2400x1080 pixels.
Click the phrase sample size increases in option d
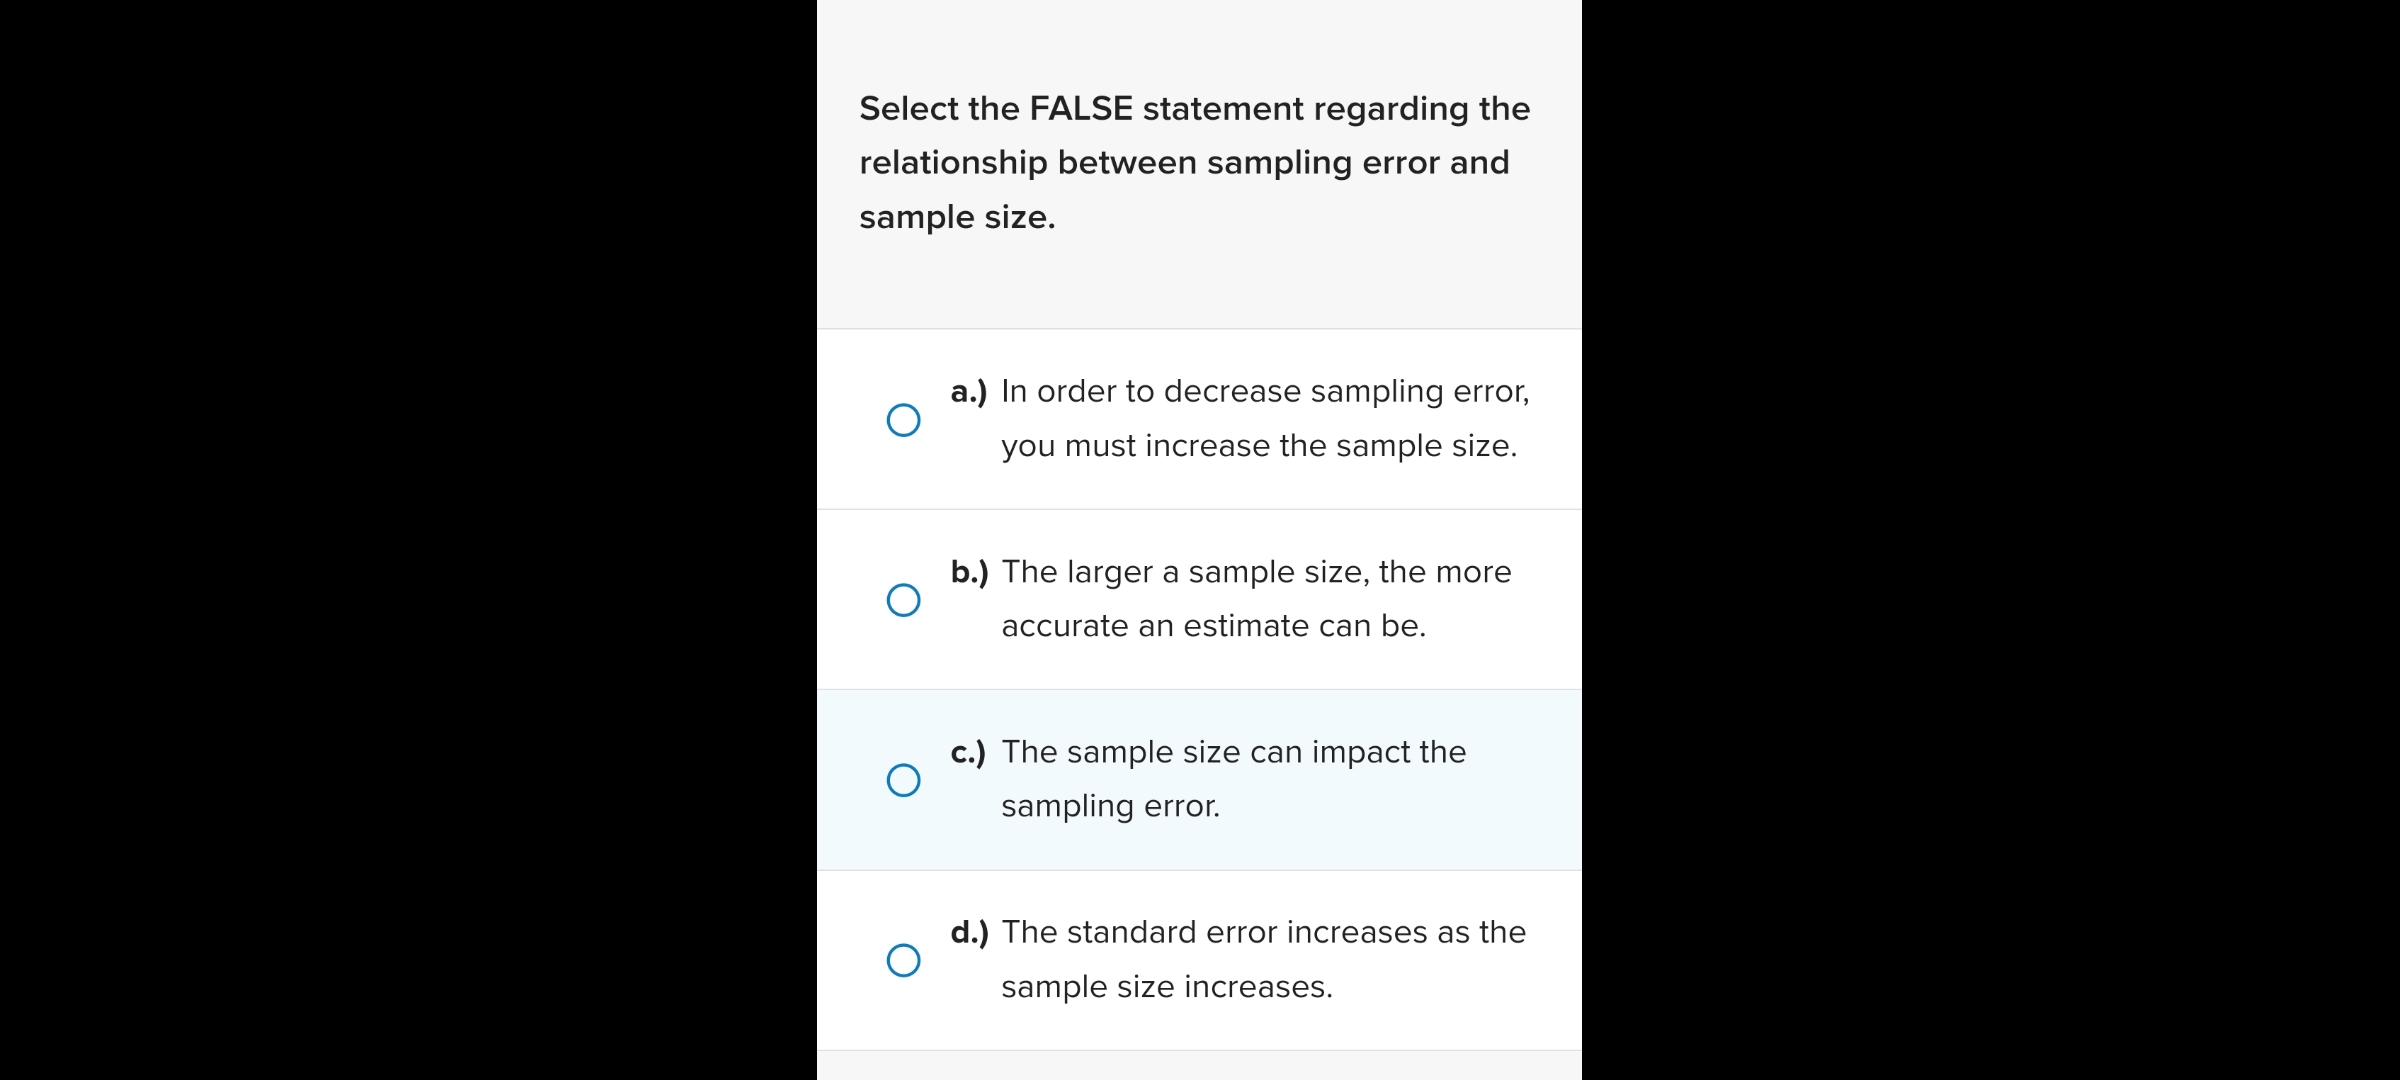[x=1165, y=985]
